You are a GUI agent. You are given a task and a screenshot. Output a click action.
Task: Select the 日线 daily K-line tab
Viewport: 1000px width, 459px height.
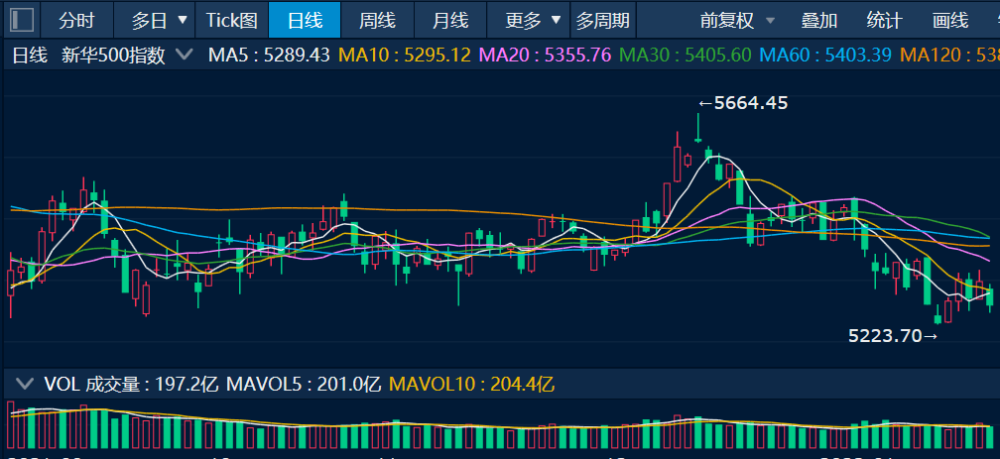coord(305,20)
